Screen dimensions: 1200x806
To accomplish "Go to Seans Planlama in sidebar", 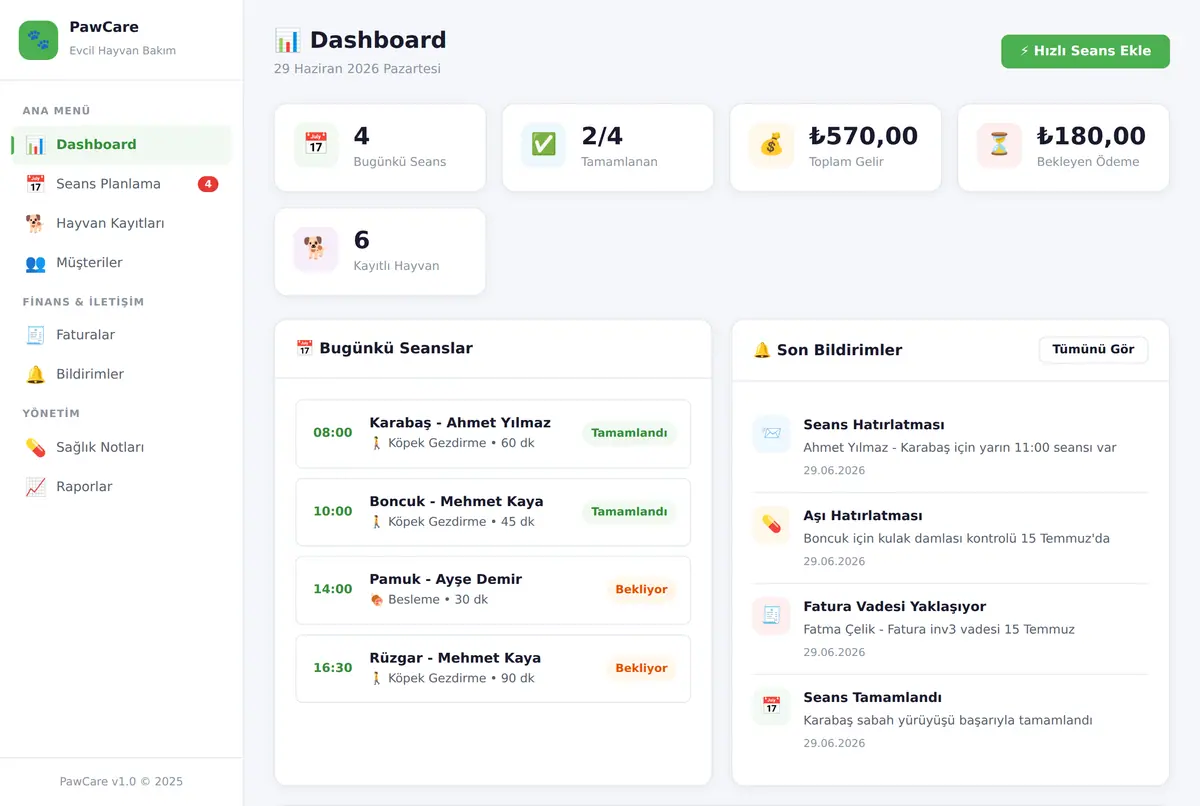I will click(121, 184).
